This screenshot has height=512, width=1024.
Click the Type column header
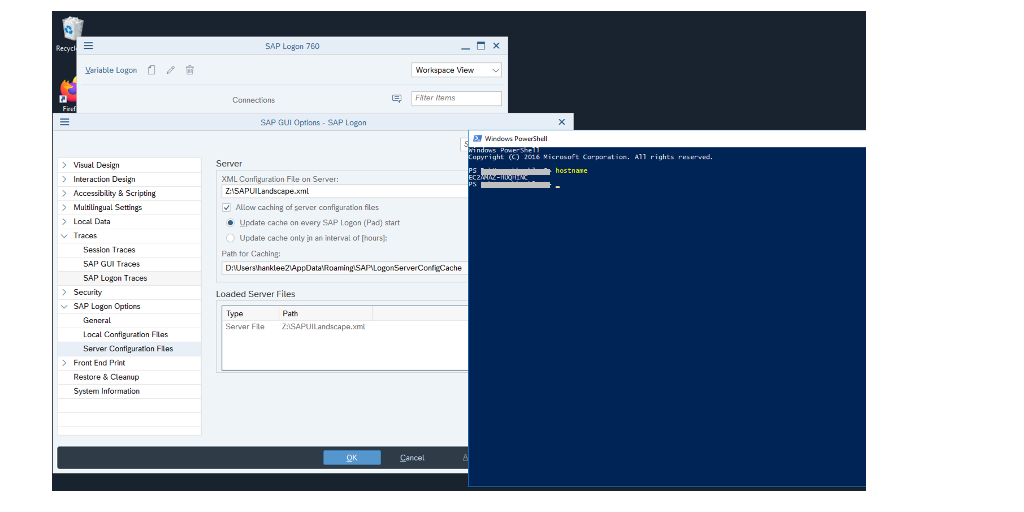(x=251, y=313)
